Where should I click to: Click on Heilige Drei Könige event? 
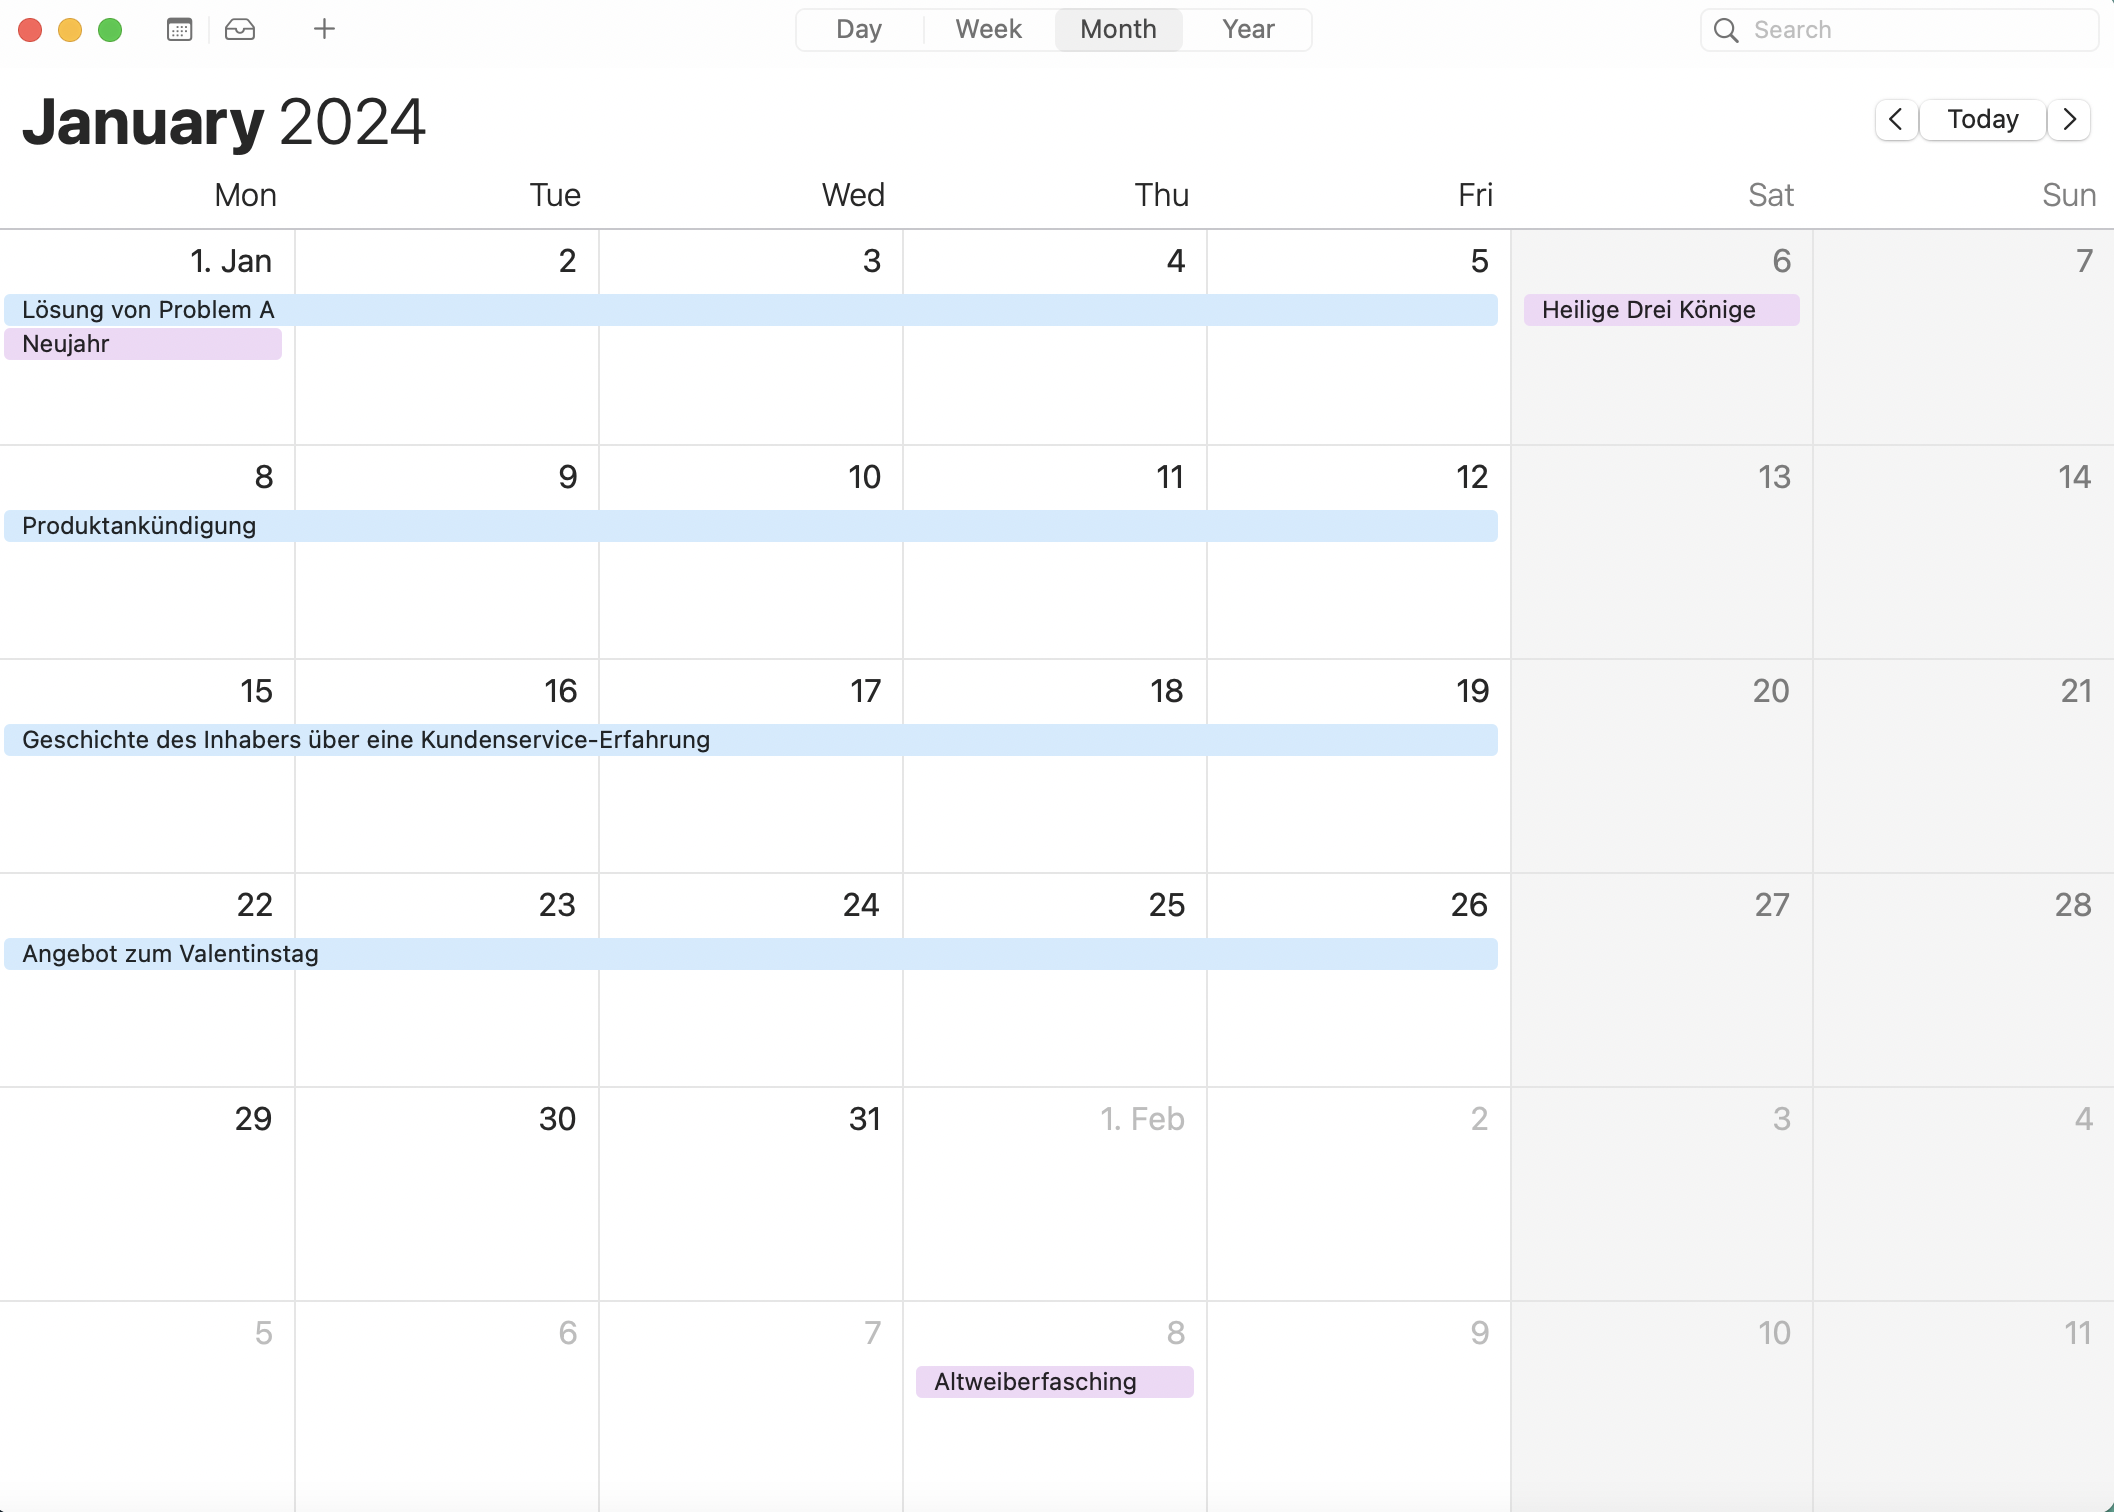pyautogui.click(x=1657, y=309)
